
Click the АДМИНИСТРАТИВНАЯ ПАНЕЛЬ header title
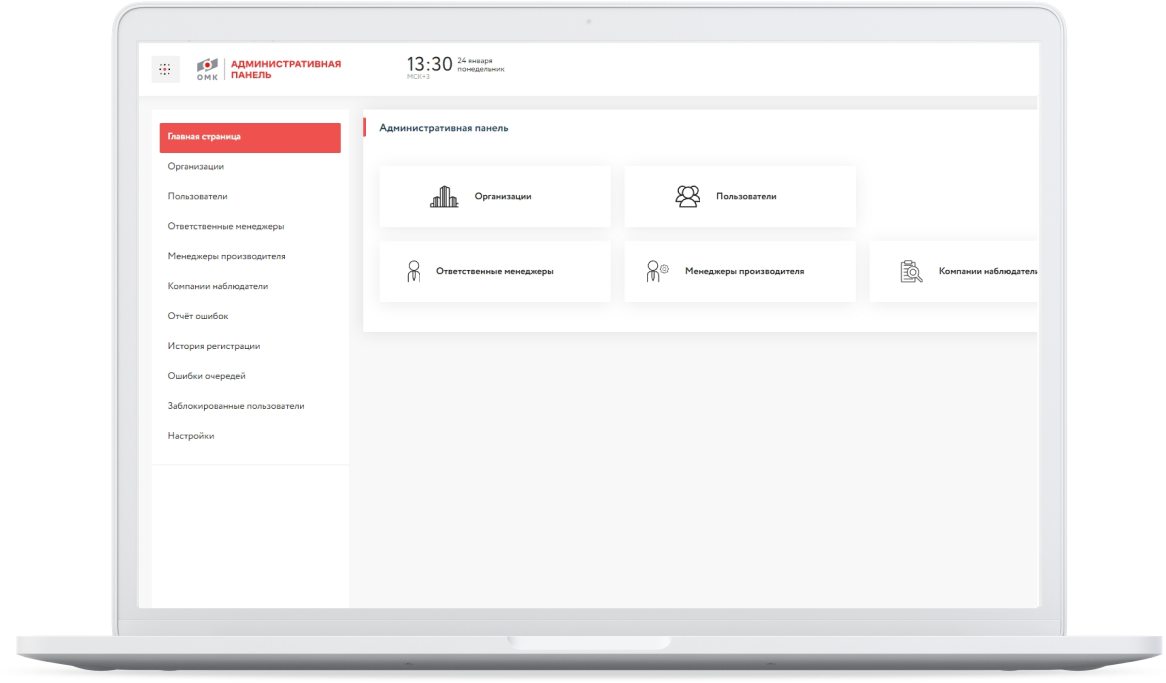click(x=286, y=69)
